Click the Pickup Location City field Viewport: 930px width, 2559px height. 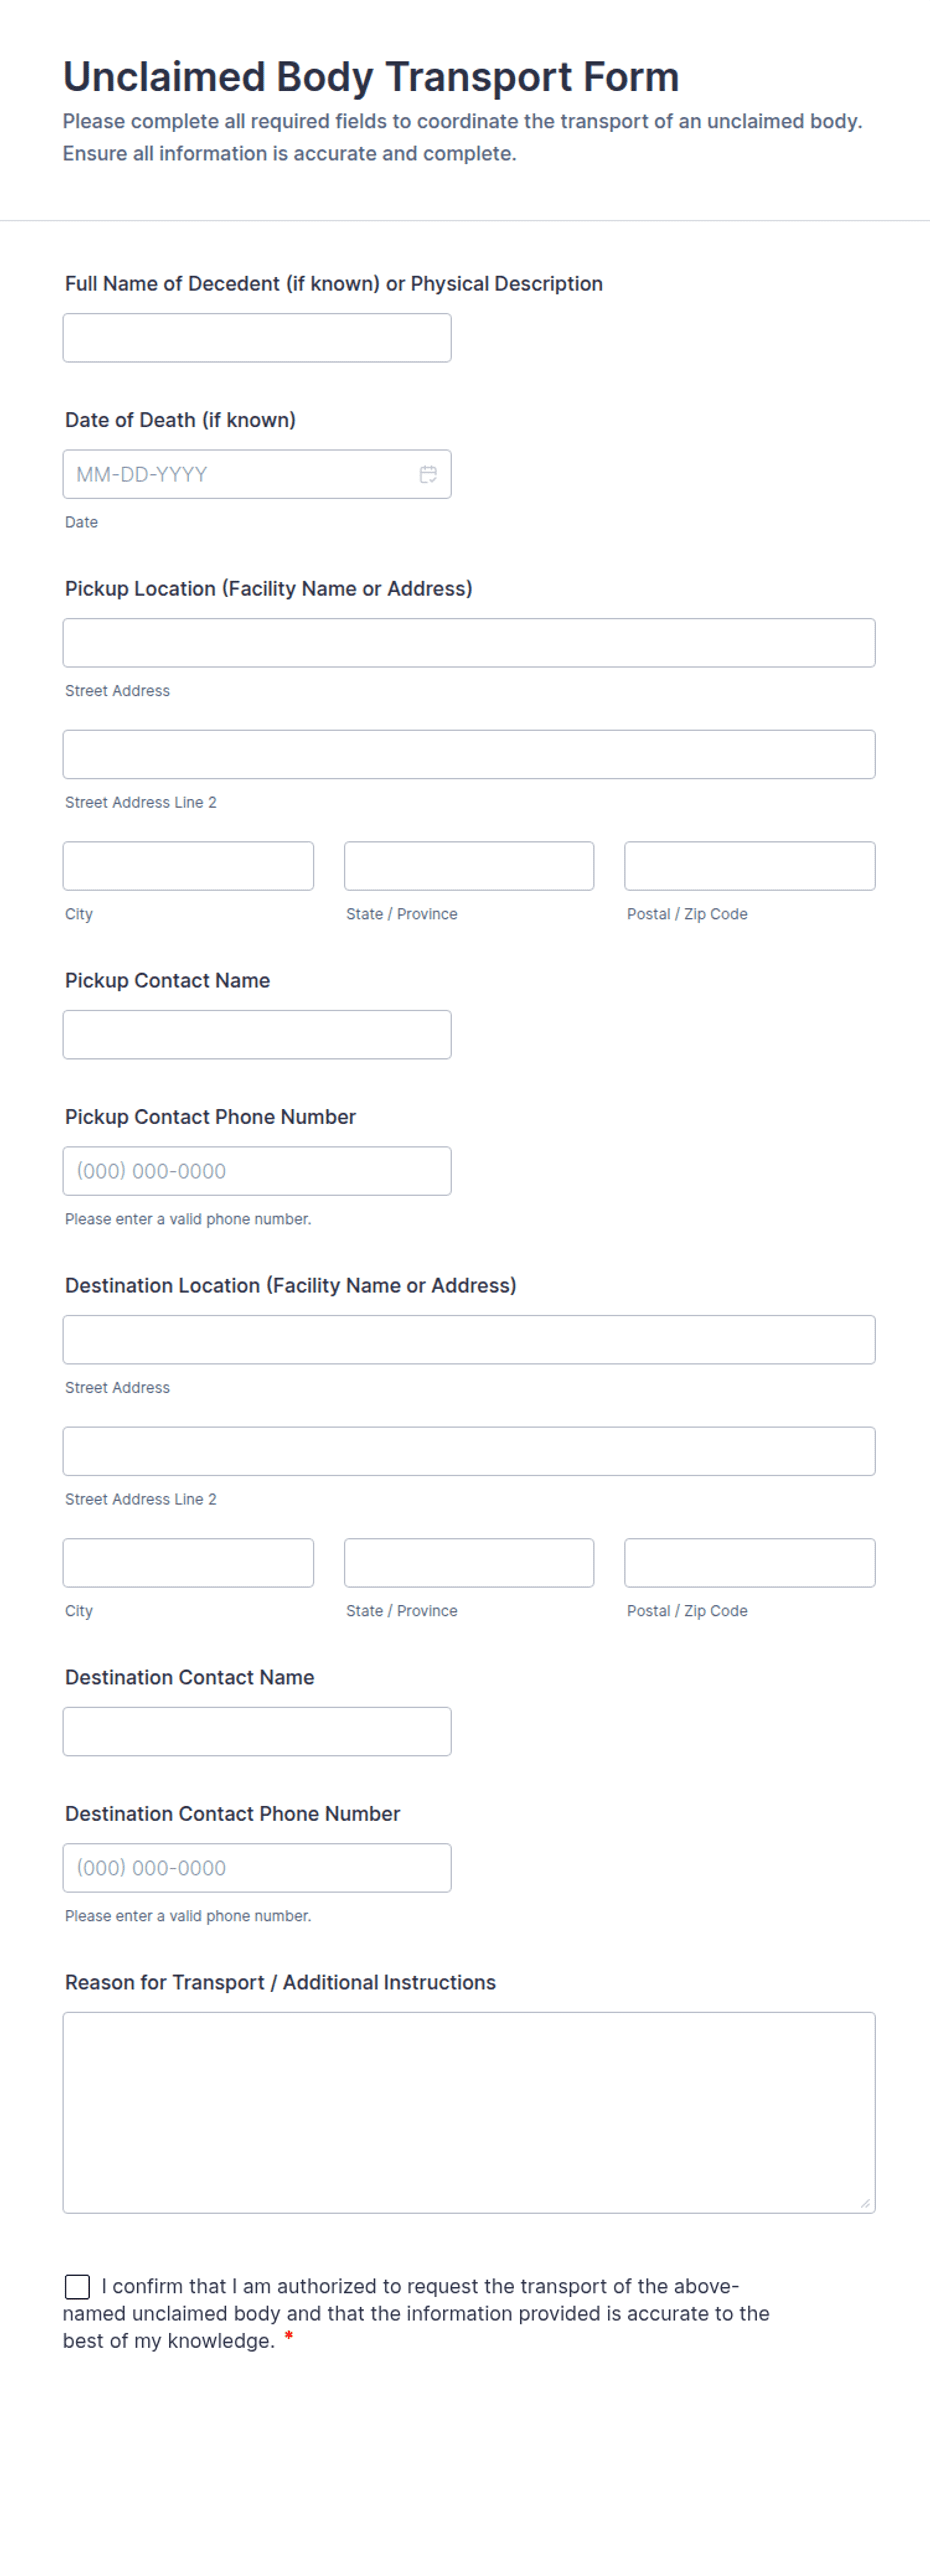[188, 866]
